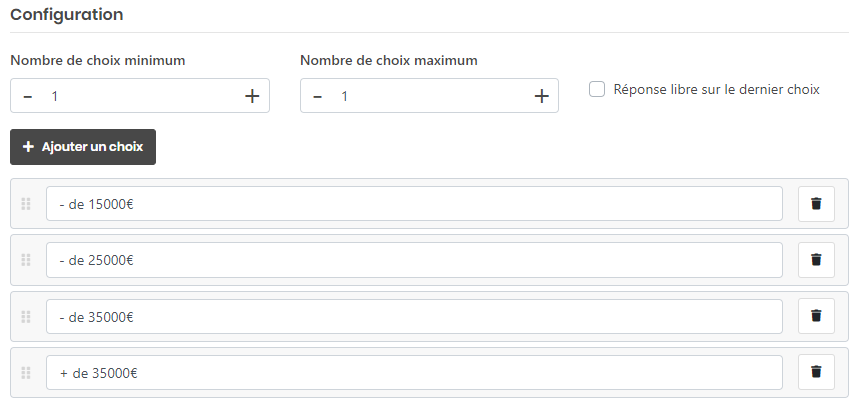The image size is (862, 411).
Task: Delete the "- de 15000€" choice
Action: pos(816,204)
